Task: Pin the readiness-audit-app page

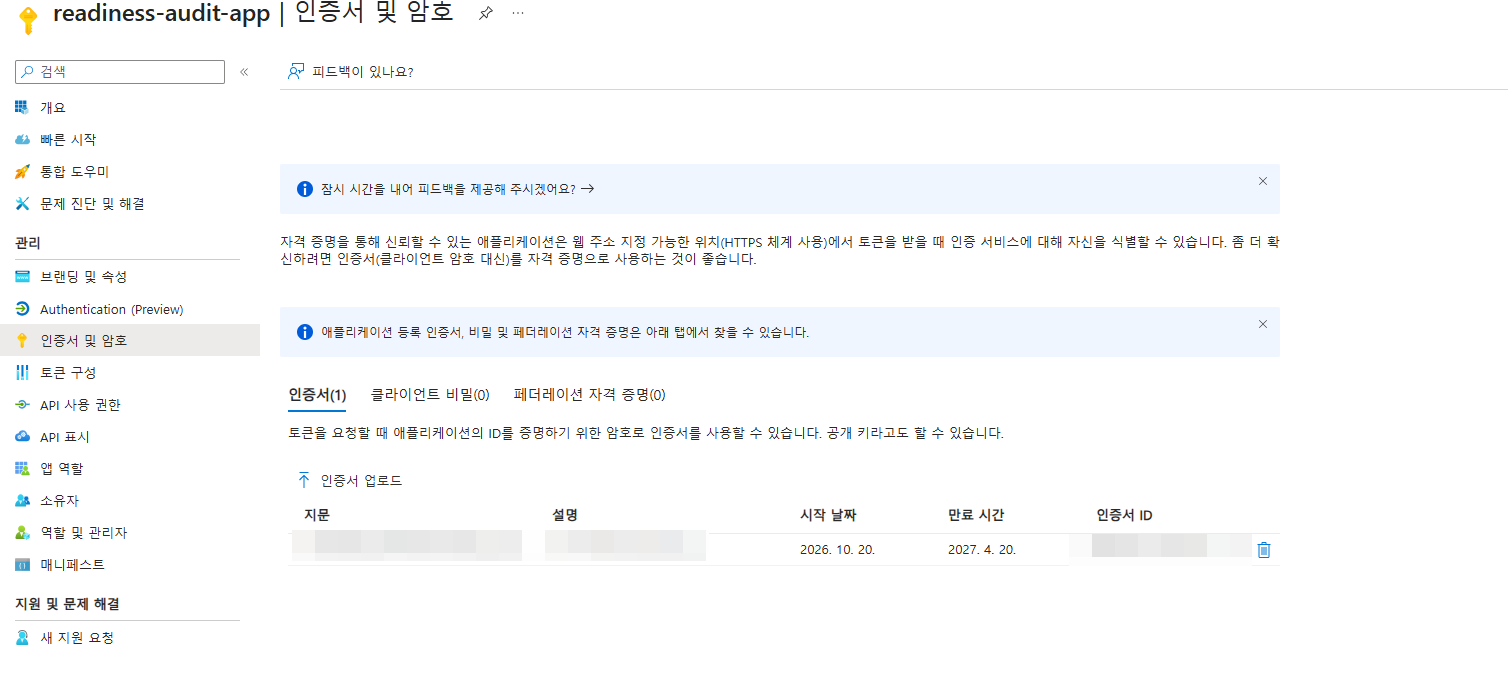Action: [485, 14]
